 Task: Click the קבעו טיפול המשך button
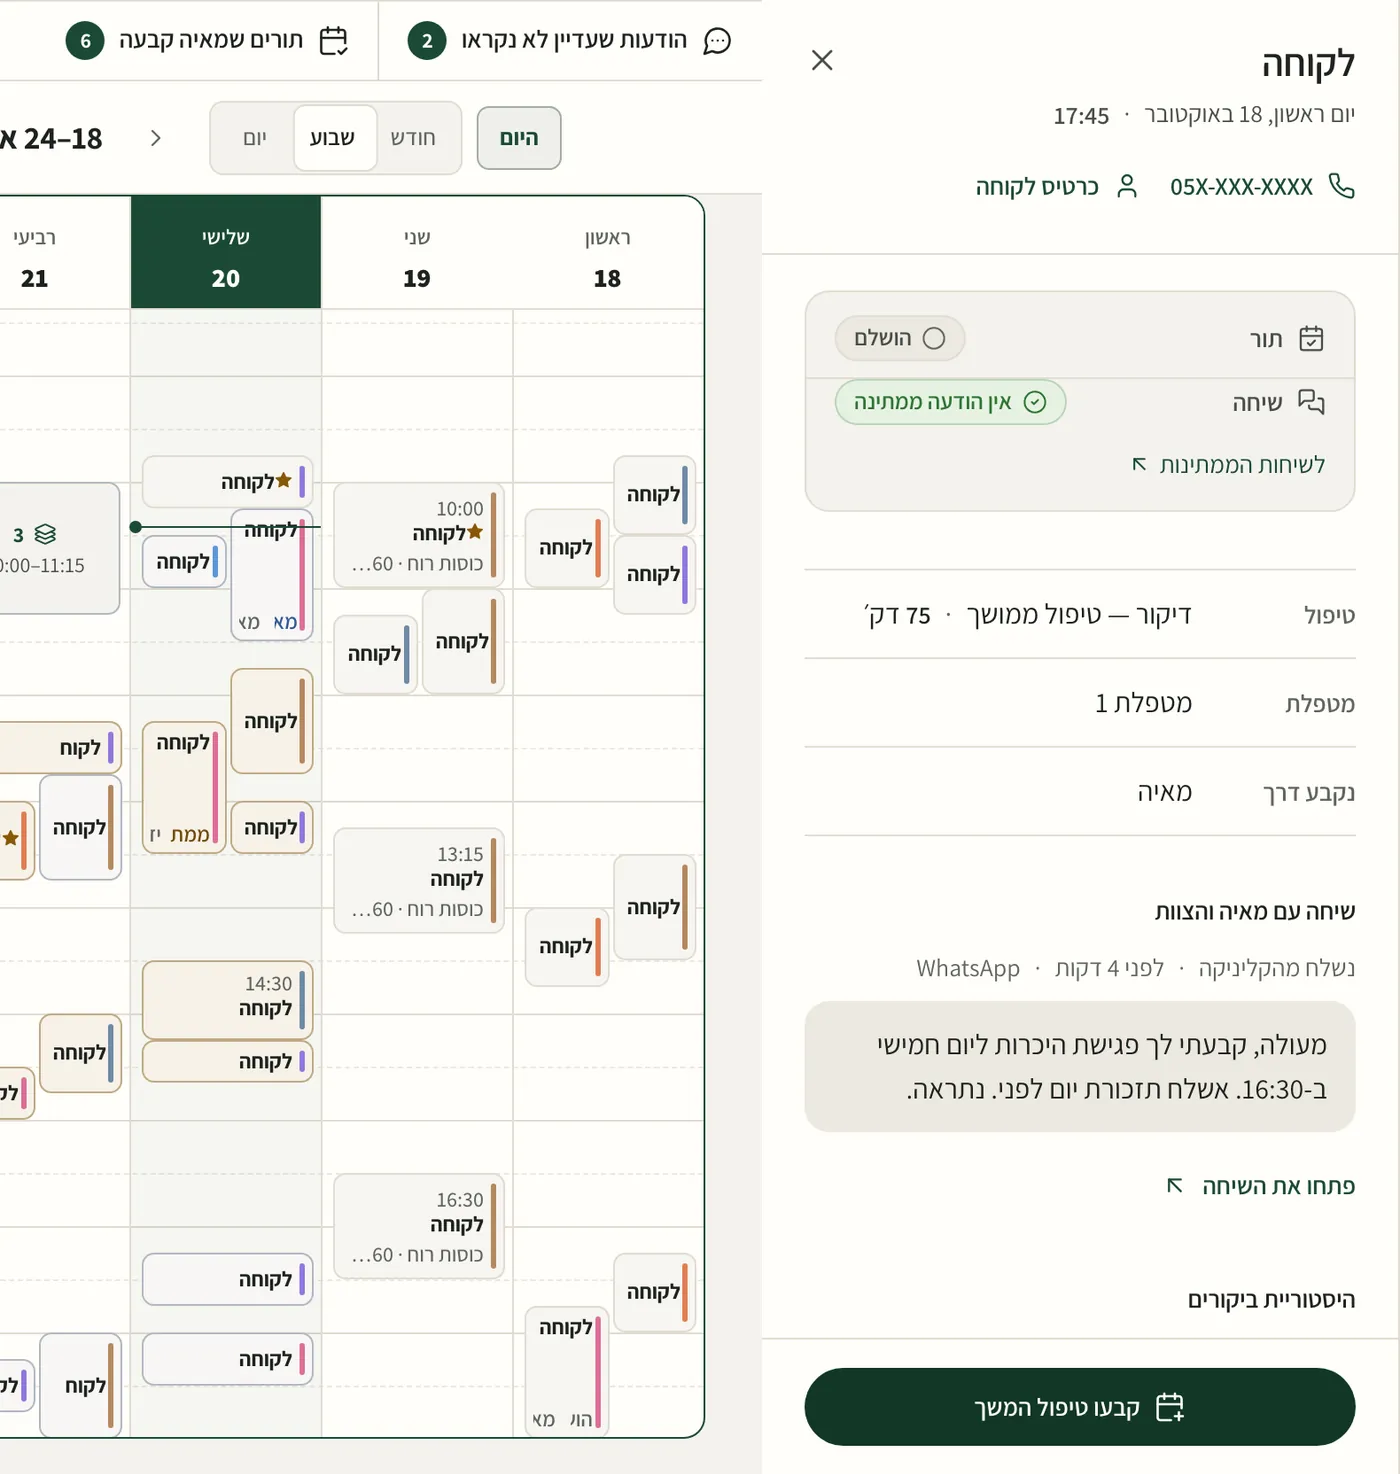coord(1079,1407)
